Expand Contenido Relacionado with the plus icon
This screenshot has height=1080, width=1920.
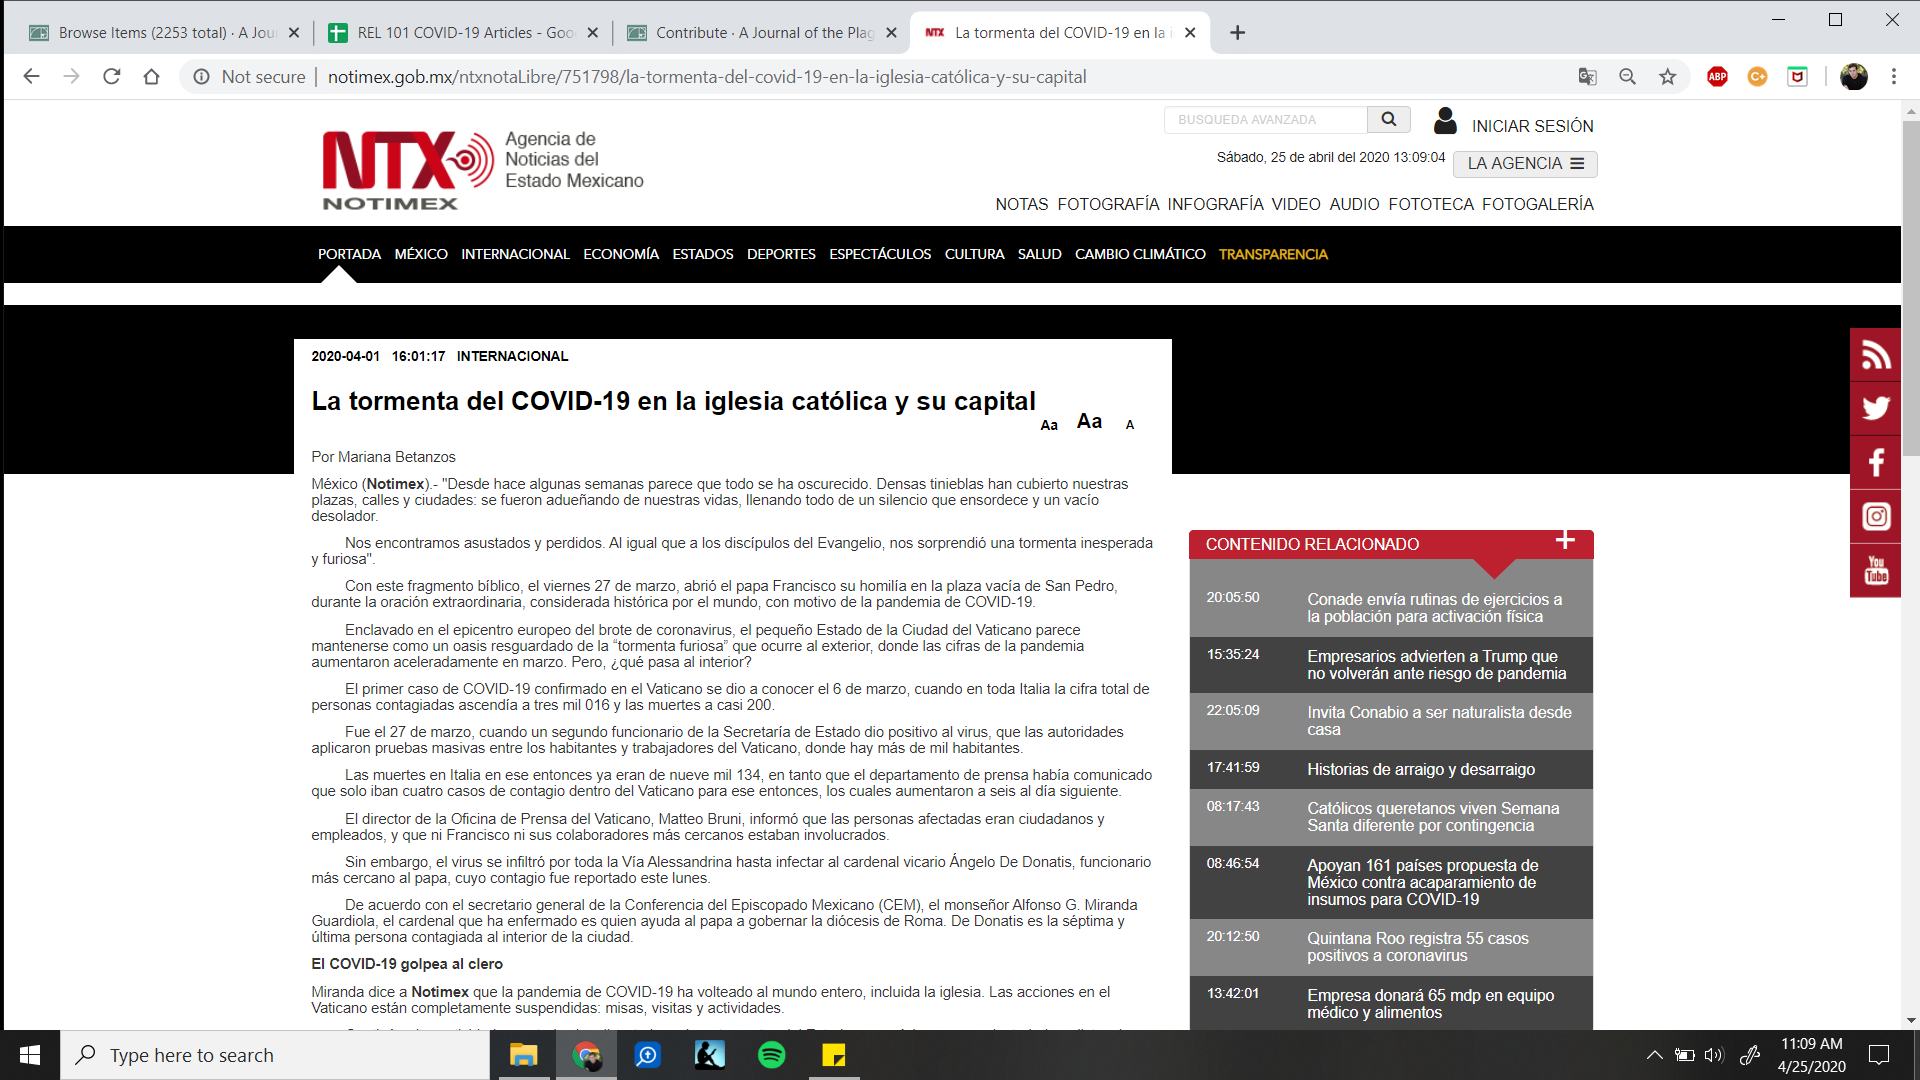click(x=1565, y=541)
